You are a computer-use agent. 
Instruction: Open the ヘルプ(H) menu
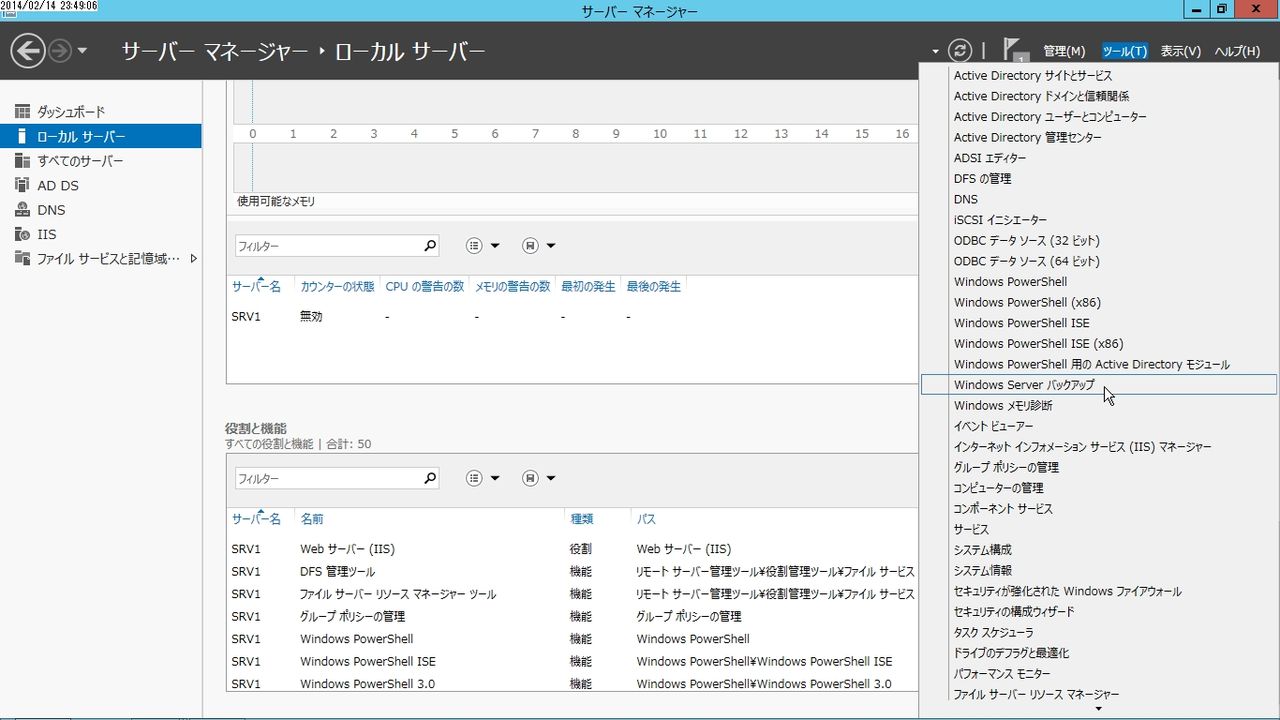click(1238, 51)
